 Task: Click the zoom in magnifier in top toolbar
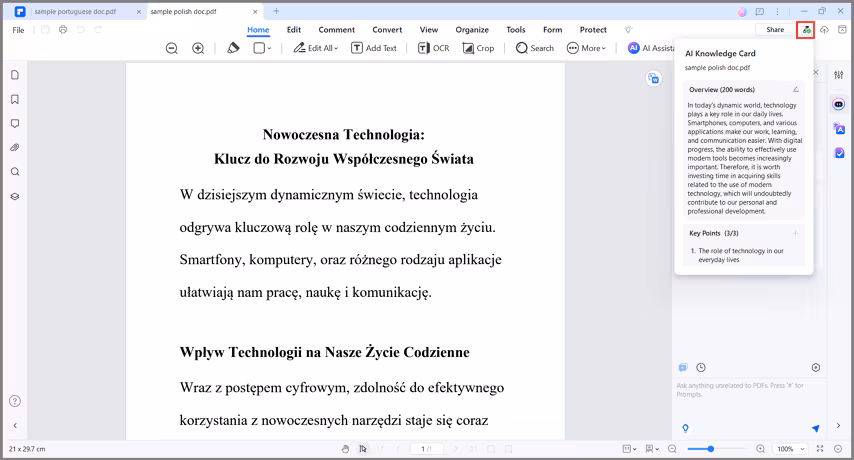tap(198, 48)
